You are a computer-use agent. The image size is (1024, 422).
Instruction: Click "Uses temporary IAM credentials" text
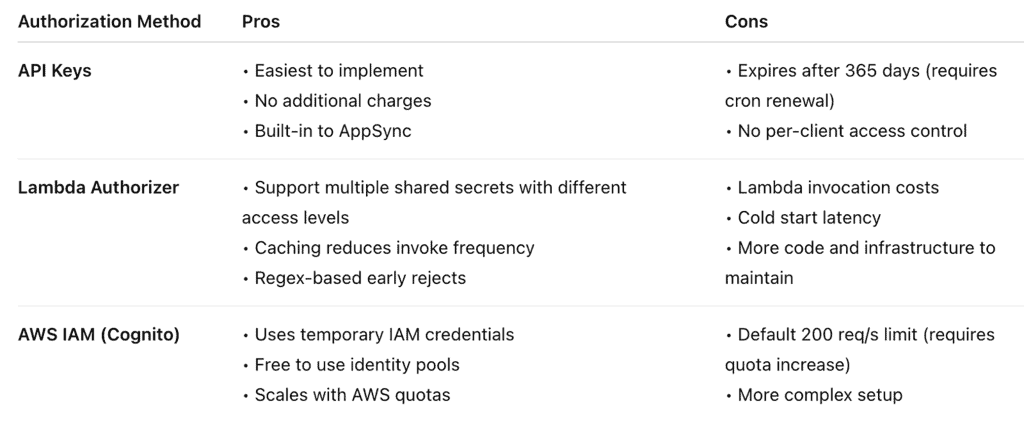coord(384,334)
